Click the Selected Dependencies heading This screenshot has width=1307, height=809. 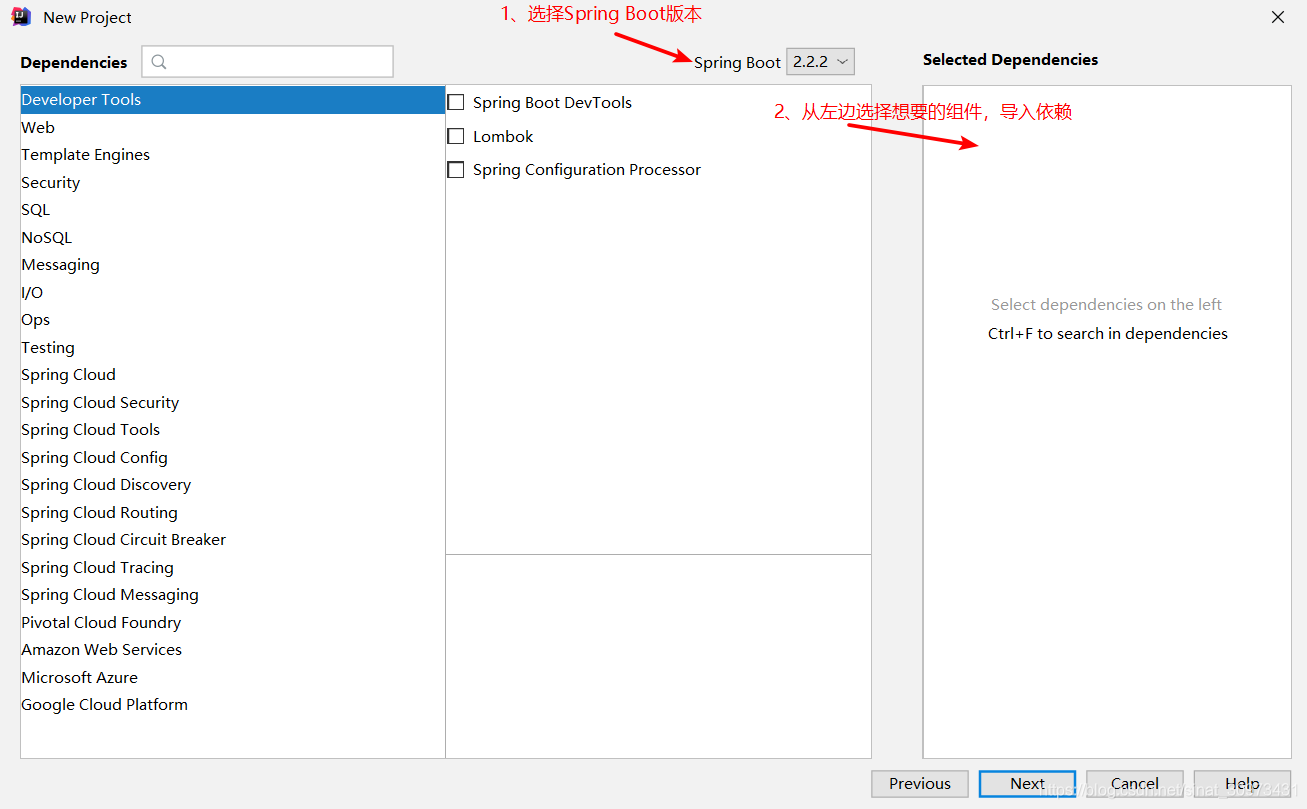[1010, 60]
